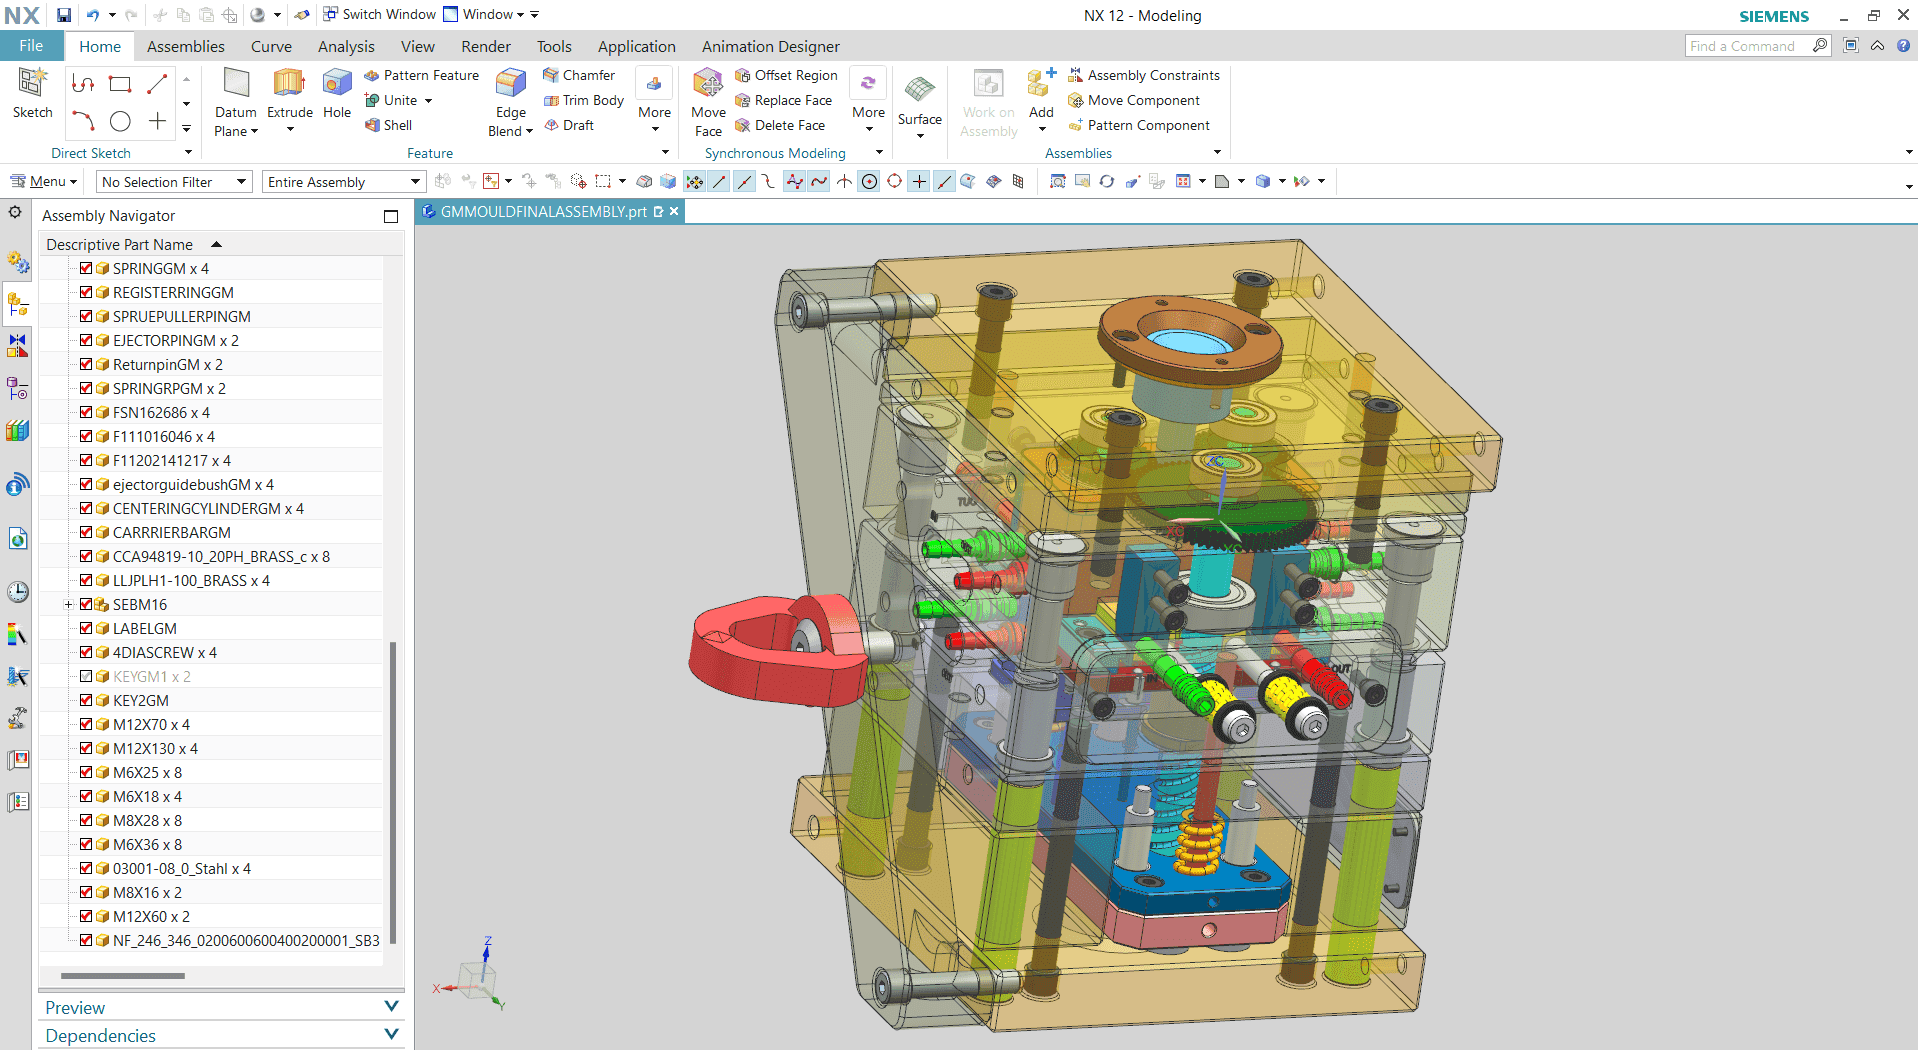The height and width of the screenshot is (1050, 1918).
Task: Select the Rectangle sketch tool
Action: (120, 84)
